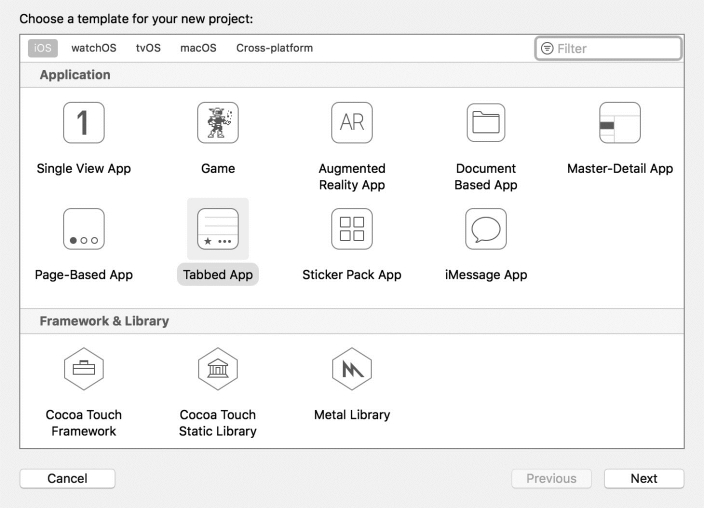The image size is (704, 508).
Task: Select the iOS platform tab
Action: tap(43, 48)
